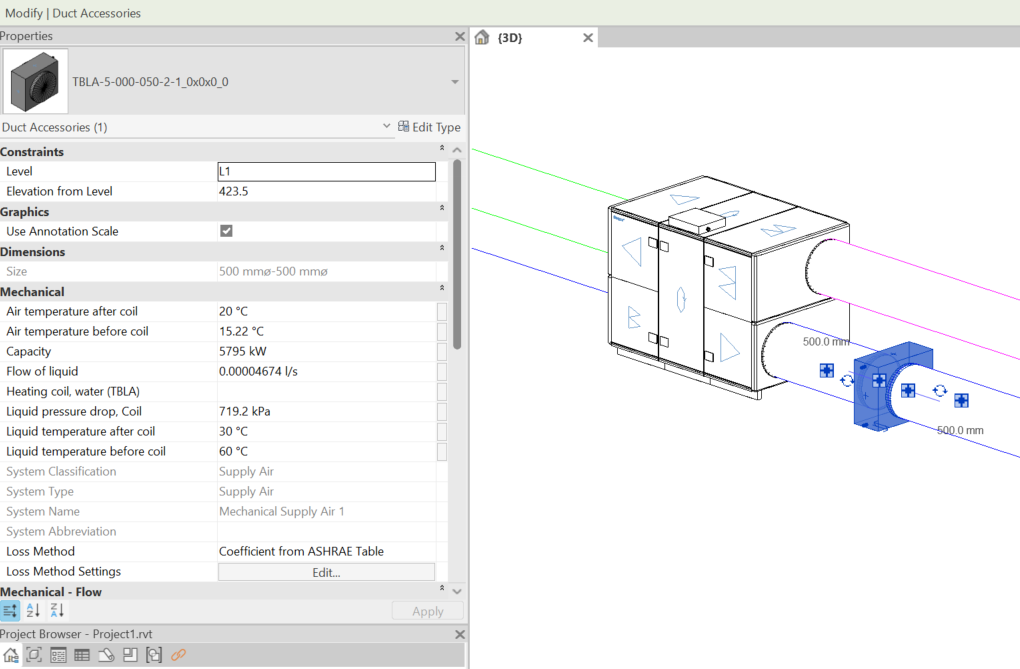1020x669 pixels.
Task: Uncheck Use Annotation Scale checkbox
Action: 227,231
